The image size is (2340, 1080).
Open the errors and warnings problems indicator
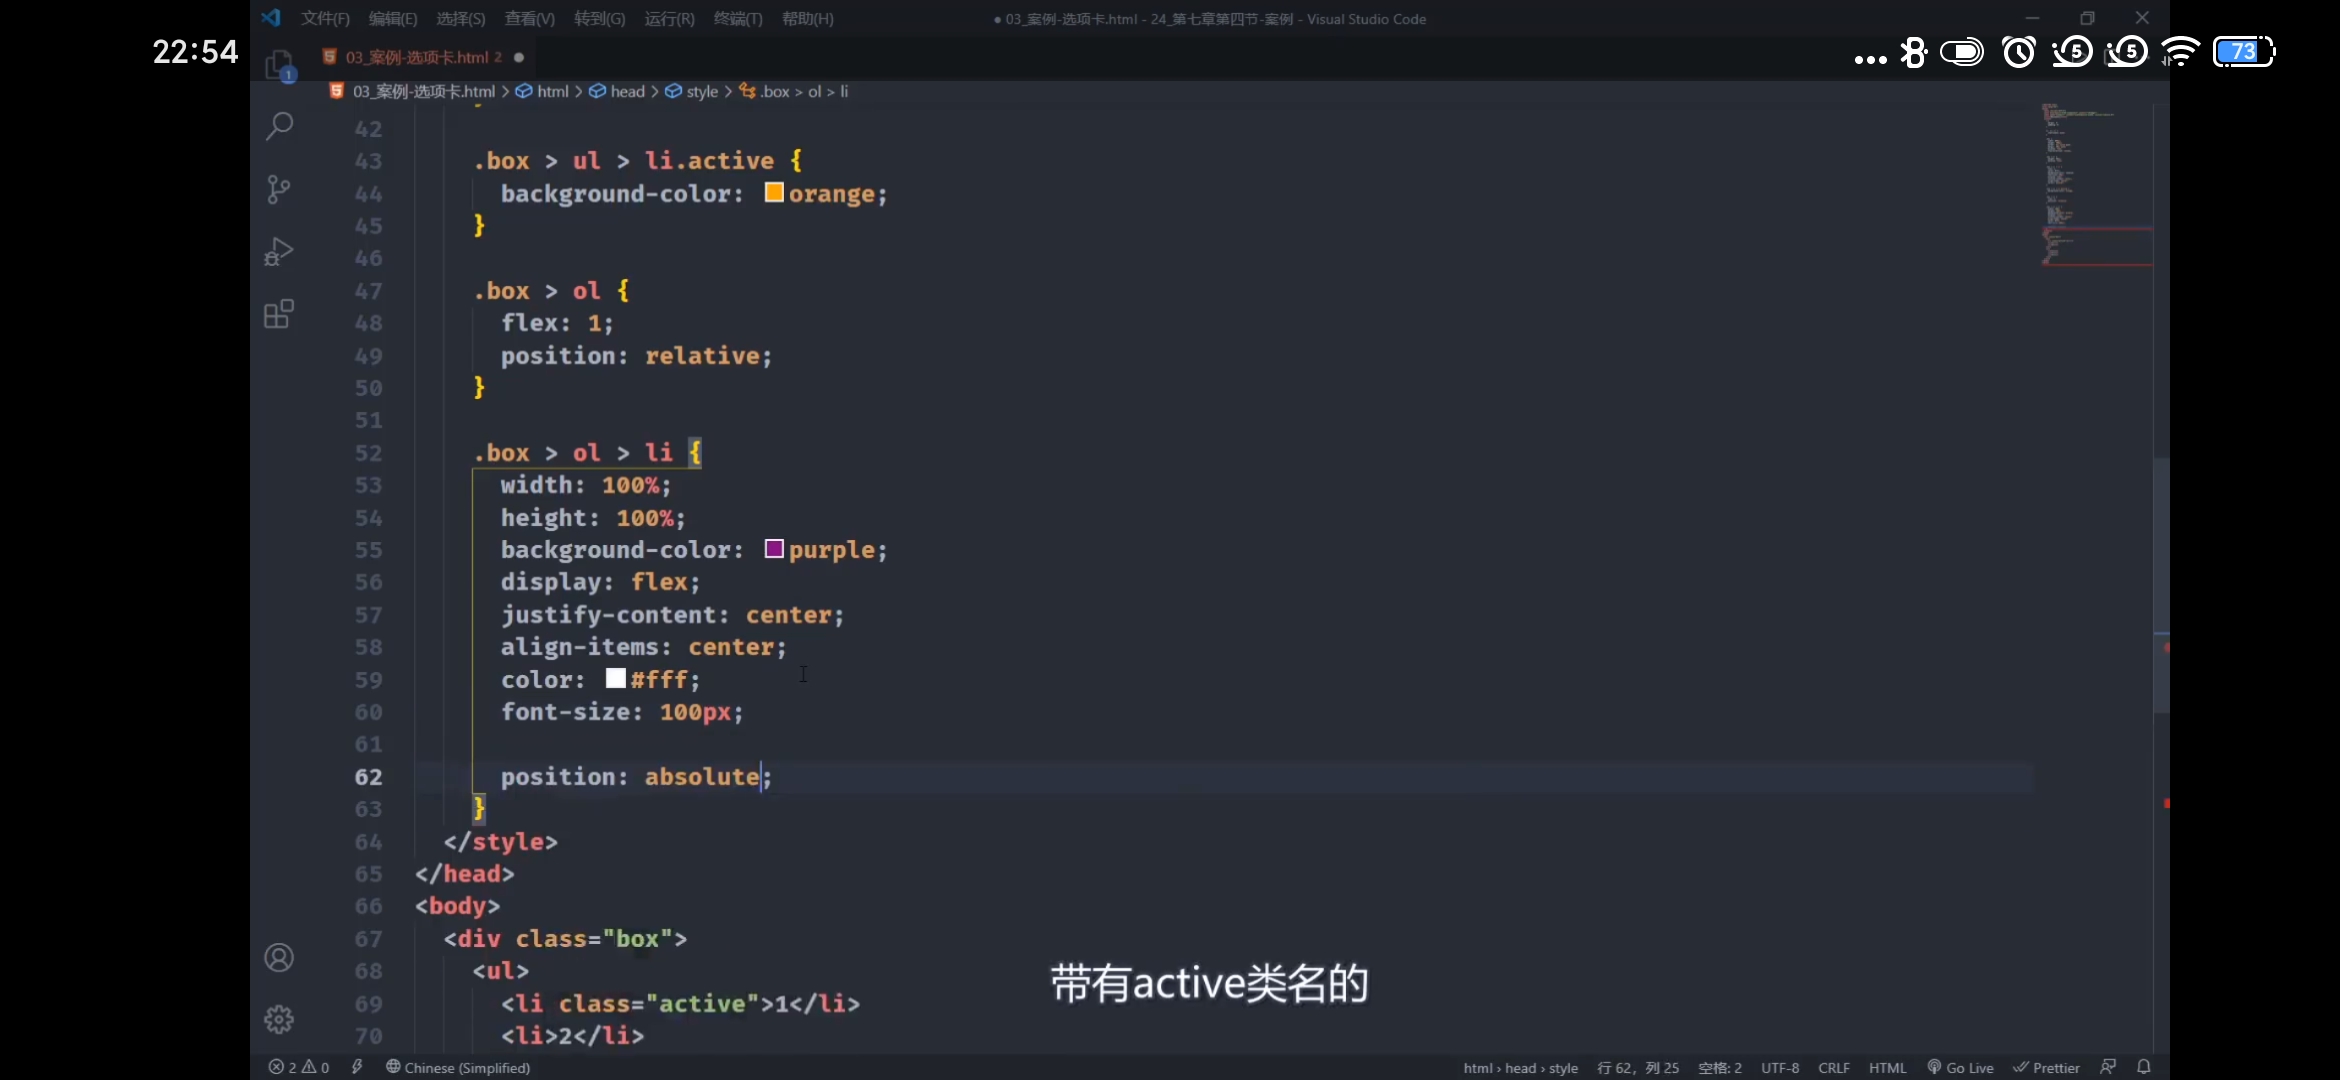pyautogui.click(x=299, y=1067)
